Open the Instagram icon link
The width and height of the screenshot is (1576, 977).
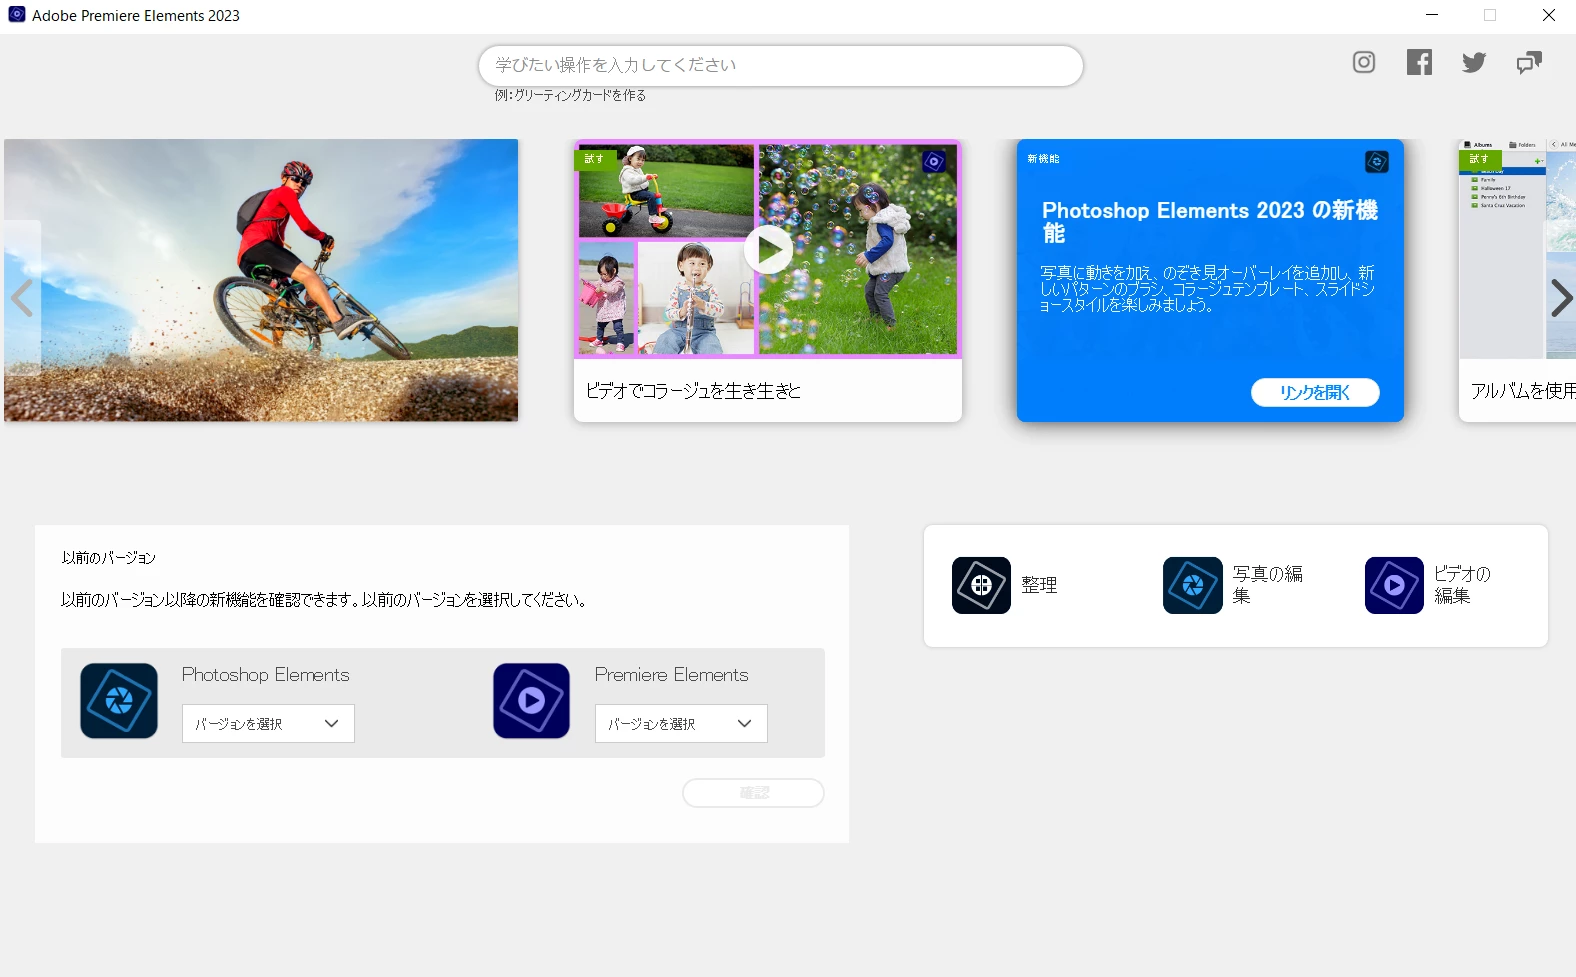click(1364, 62)
